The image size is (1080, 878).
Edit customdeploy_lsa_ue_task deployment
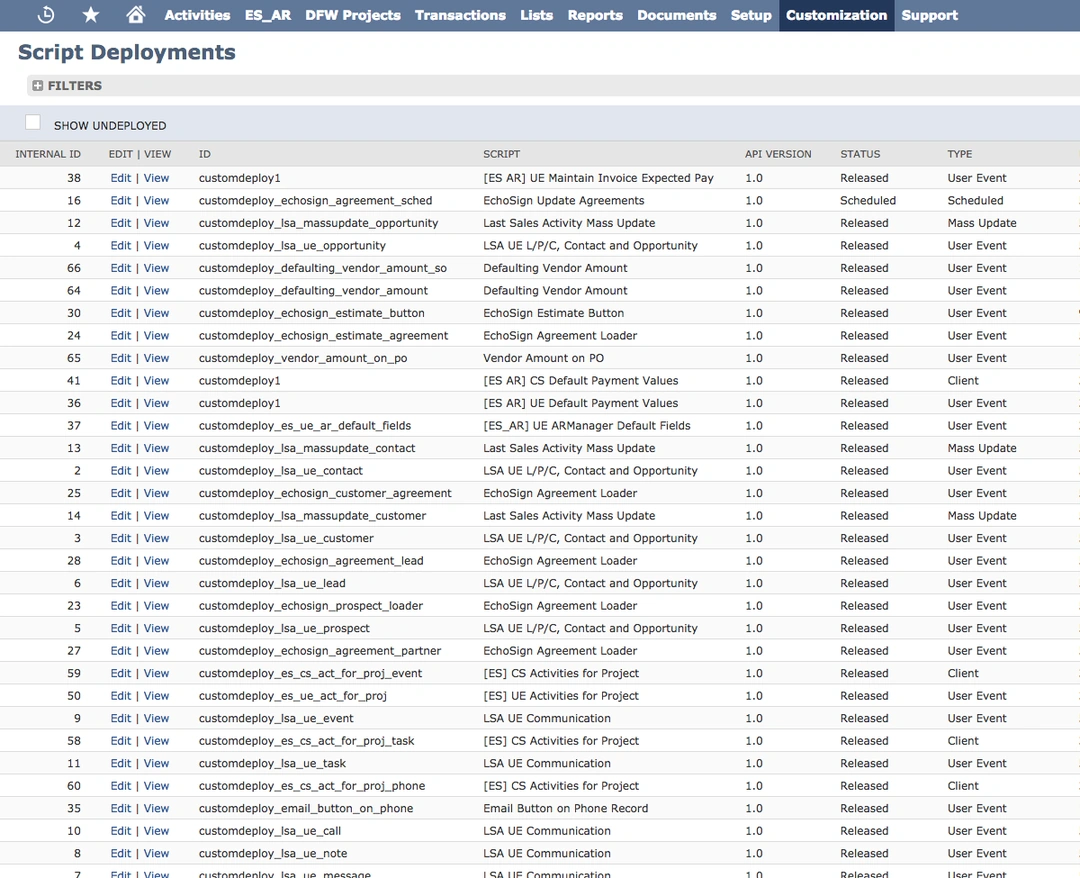click(121, 763)
